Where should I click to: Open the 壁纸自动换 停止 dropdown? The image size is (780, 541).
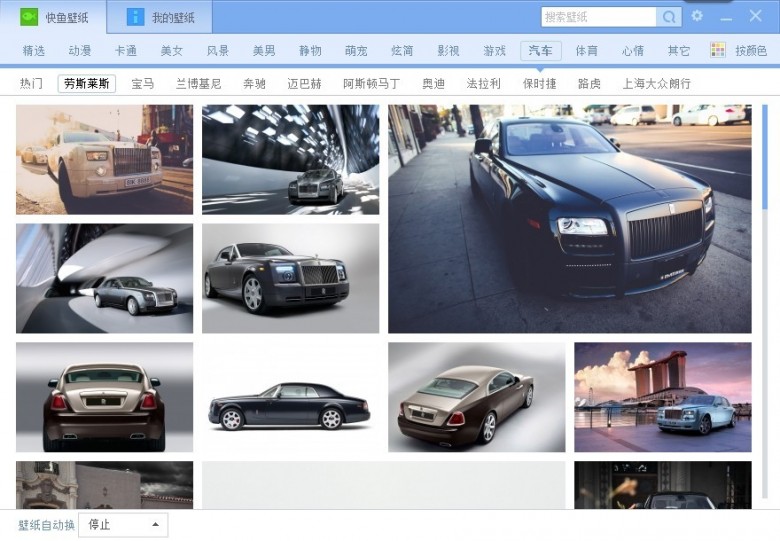(123, 525)
